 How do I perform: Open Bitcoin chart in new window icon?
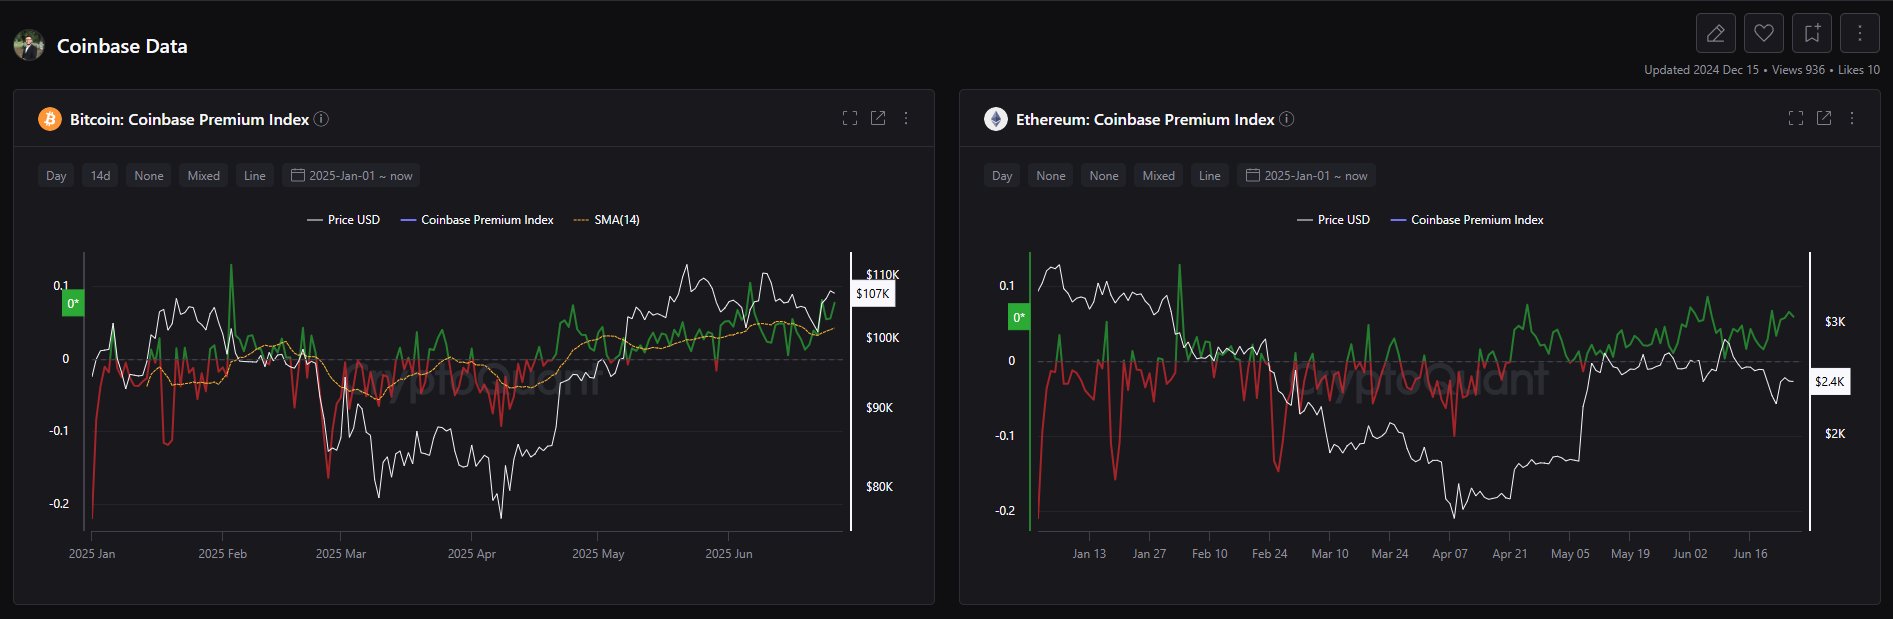(878, 119)
